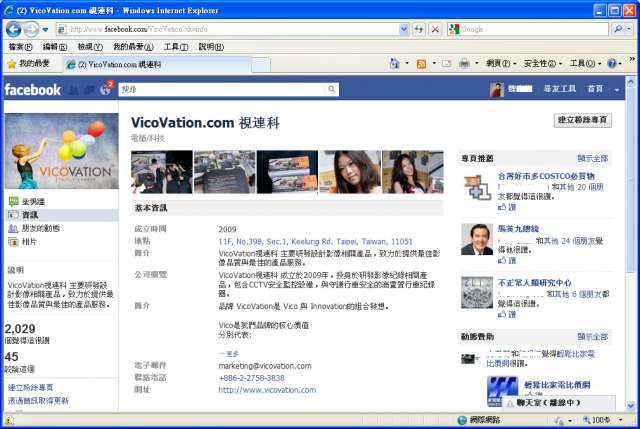
Task: Click the 我的最愛 favorites star button
Action: (x=29, y=64)
